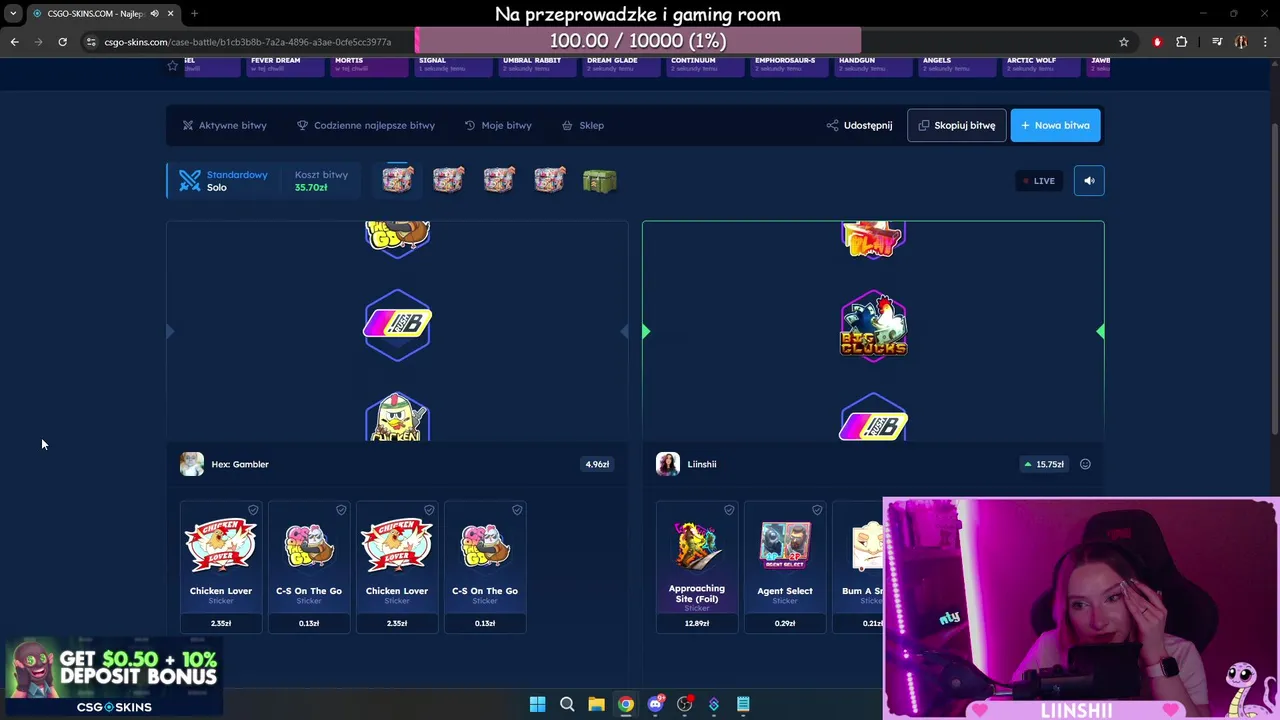Toggle shield check on first C-S On The Go card
The height and width of the screenshot is (720, 1280).
click(341, 510)
